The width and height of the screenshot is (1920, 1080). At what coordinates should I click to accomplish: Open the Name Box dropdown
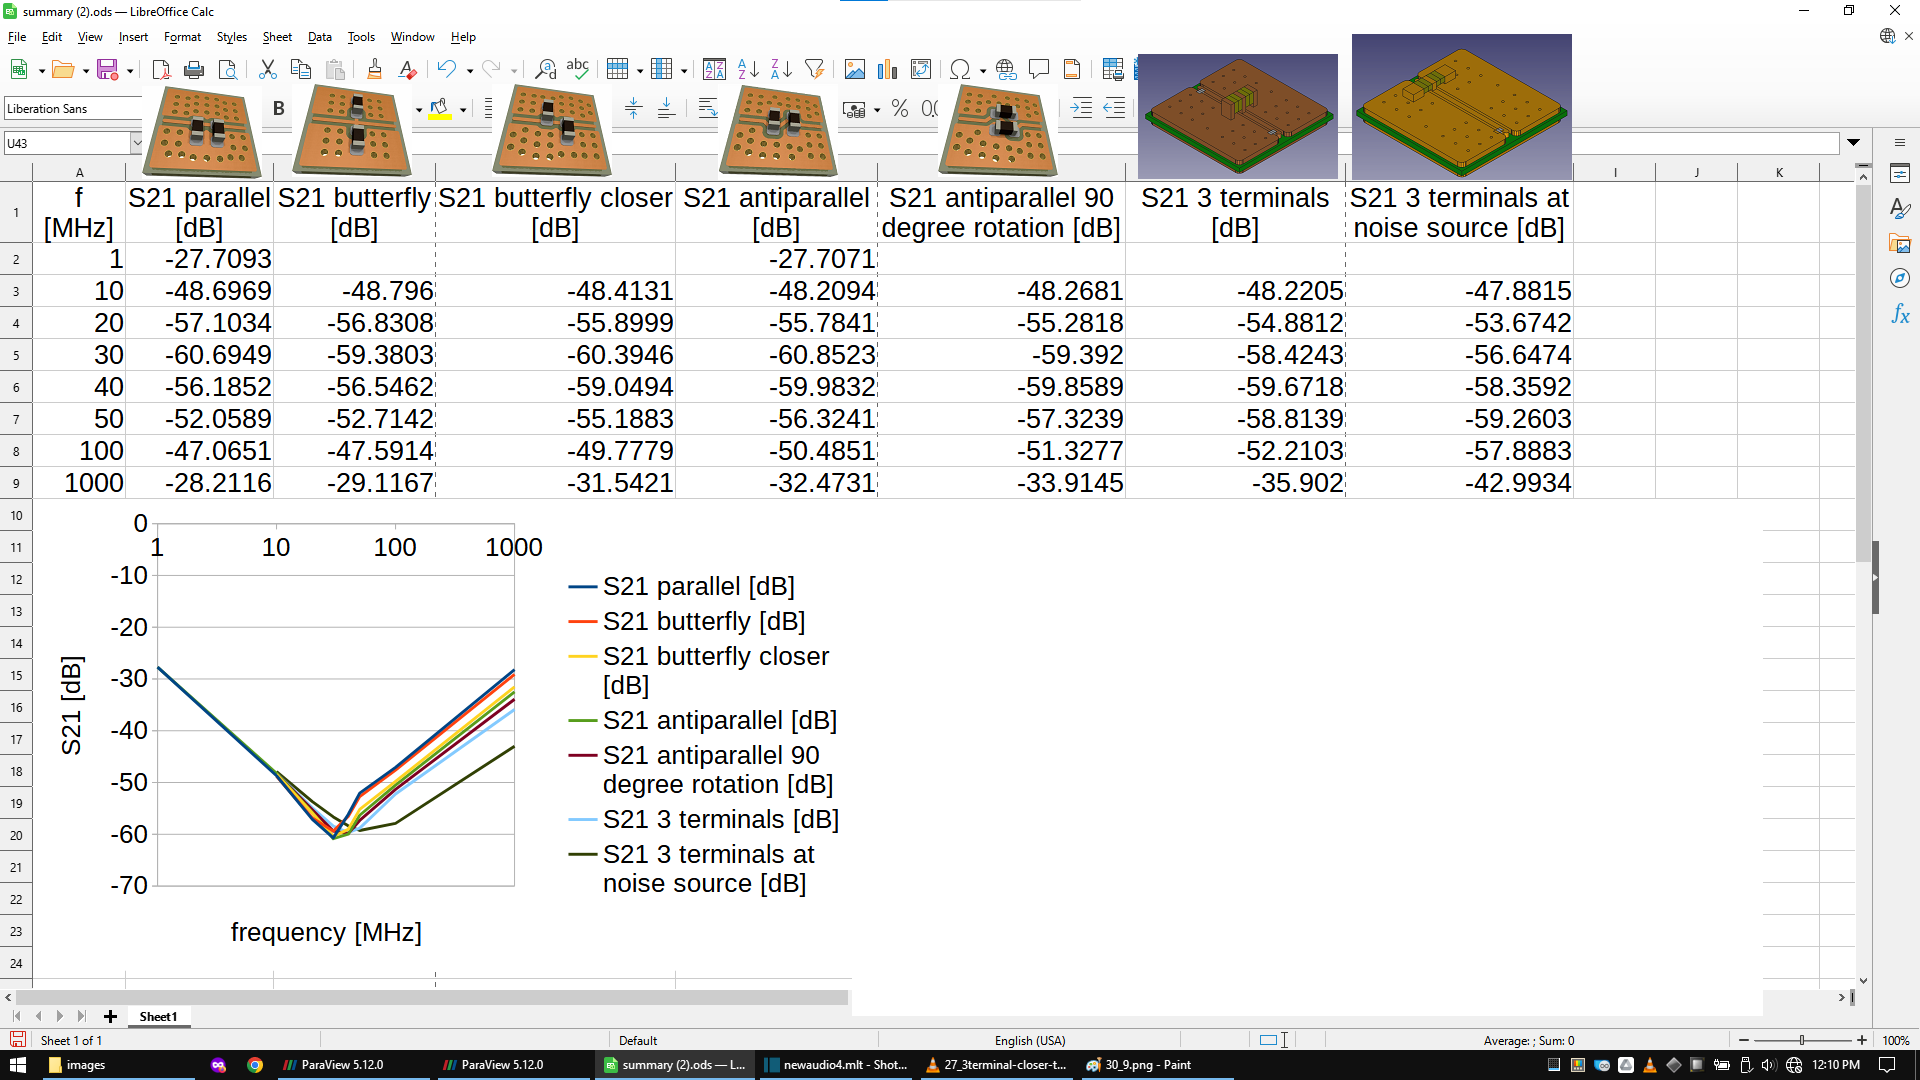[137, 142]
